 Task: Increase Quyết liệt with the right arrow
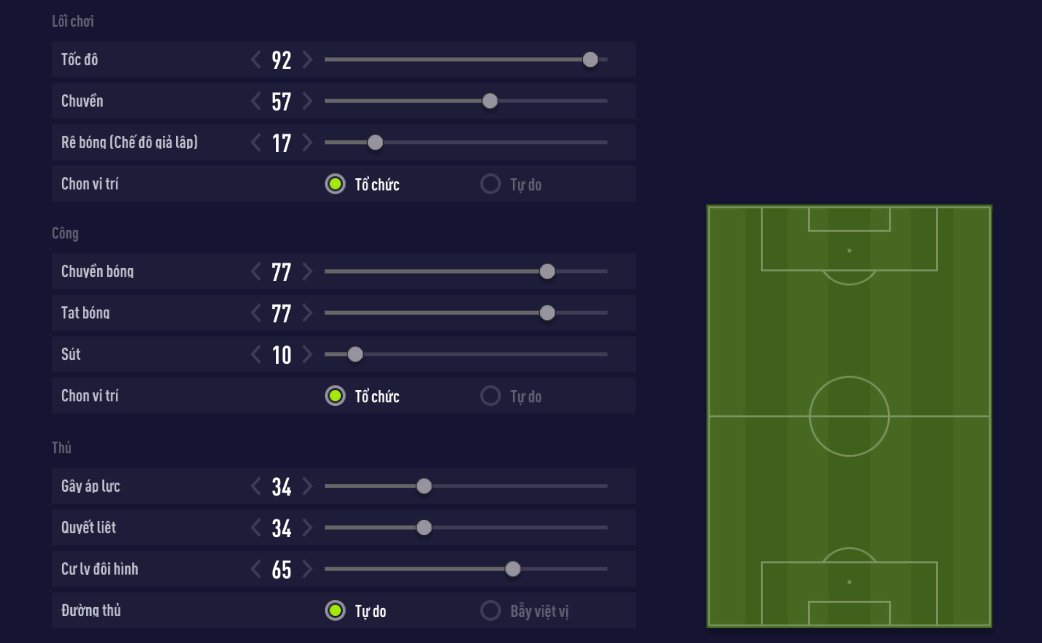[306, 528]
